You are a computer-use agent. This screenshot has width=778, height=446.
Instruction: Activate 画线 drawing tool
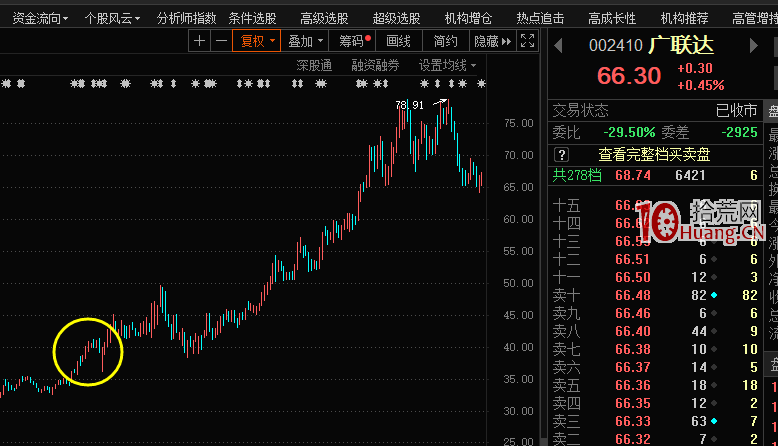click(x=398, y=41)
